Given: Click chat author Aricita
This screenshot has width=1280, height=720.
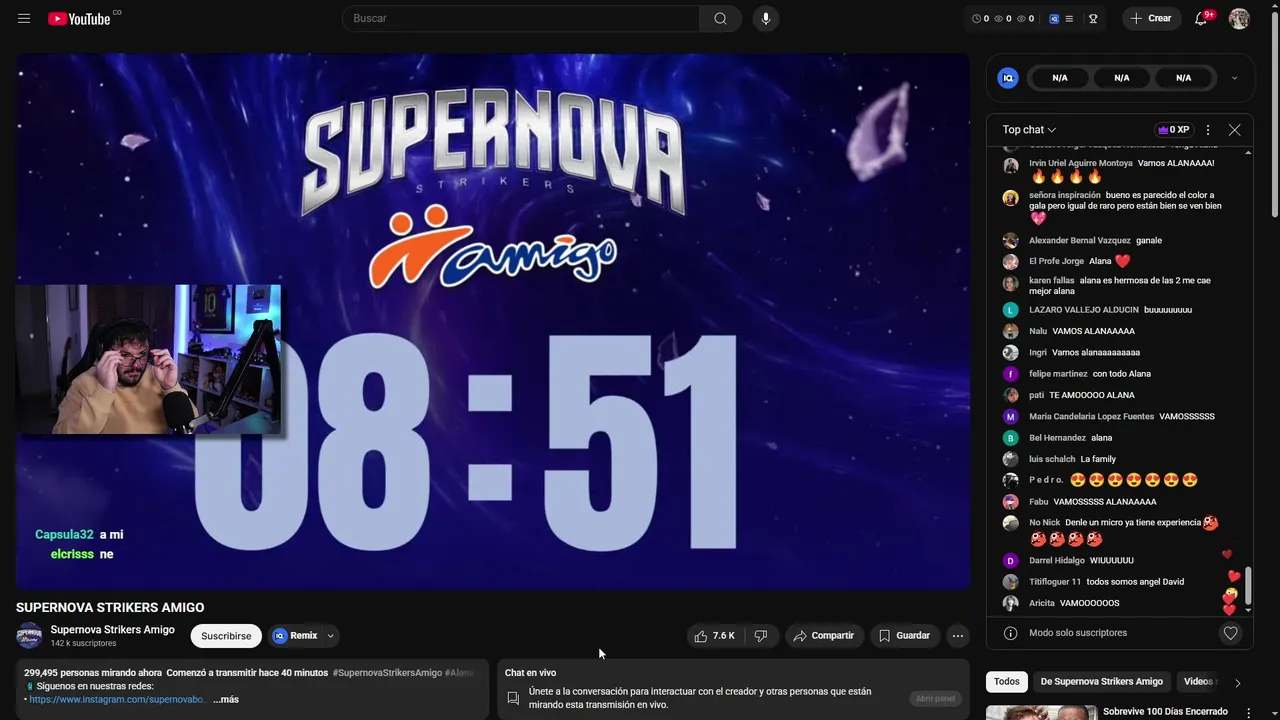Looking at the screenshot, I should 1042,603.
